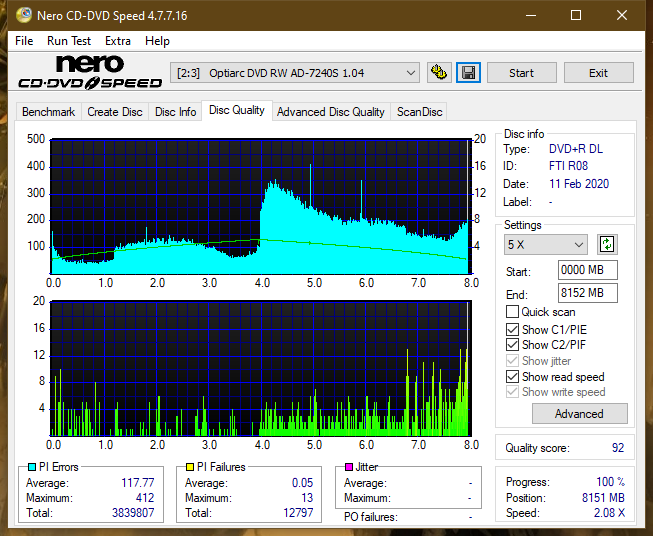
Task: Toggle Show write speed checkbox
Action: click(512, 392)
